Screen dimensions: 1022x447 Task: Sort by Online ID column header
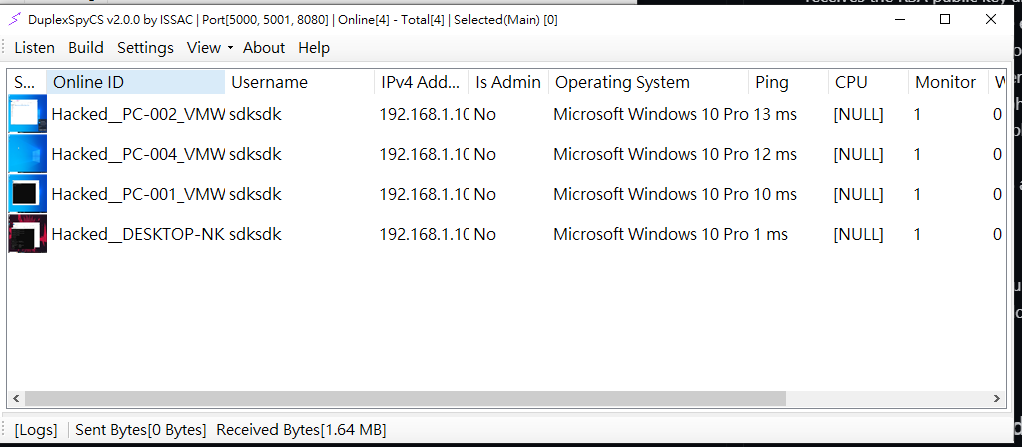tap(135, 82)
